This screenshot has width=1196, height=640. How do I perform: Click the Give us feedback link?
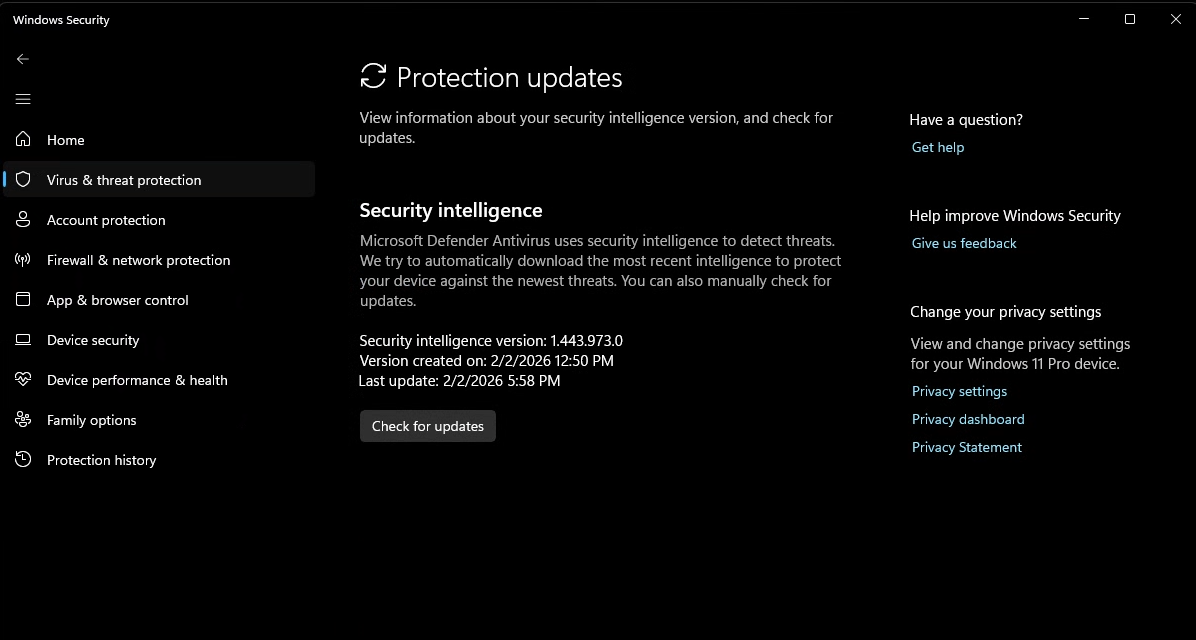(964, 243)
